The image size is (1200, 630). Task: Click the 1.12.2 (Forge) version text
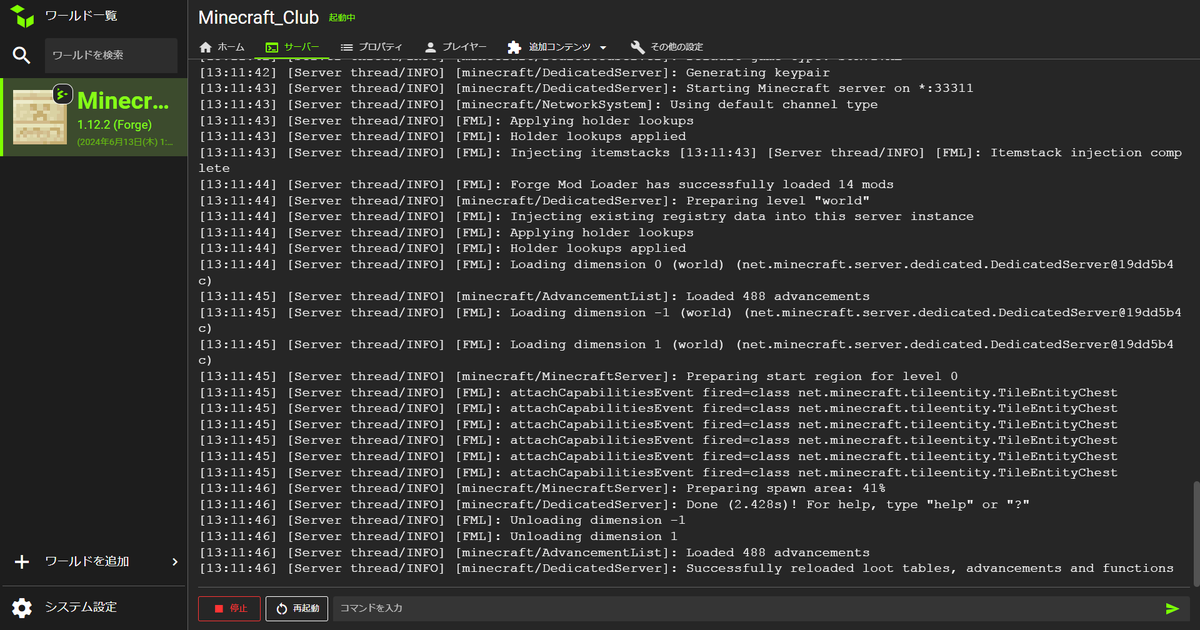click(114, 125)
